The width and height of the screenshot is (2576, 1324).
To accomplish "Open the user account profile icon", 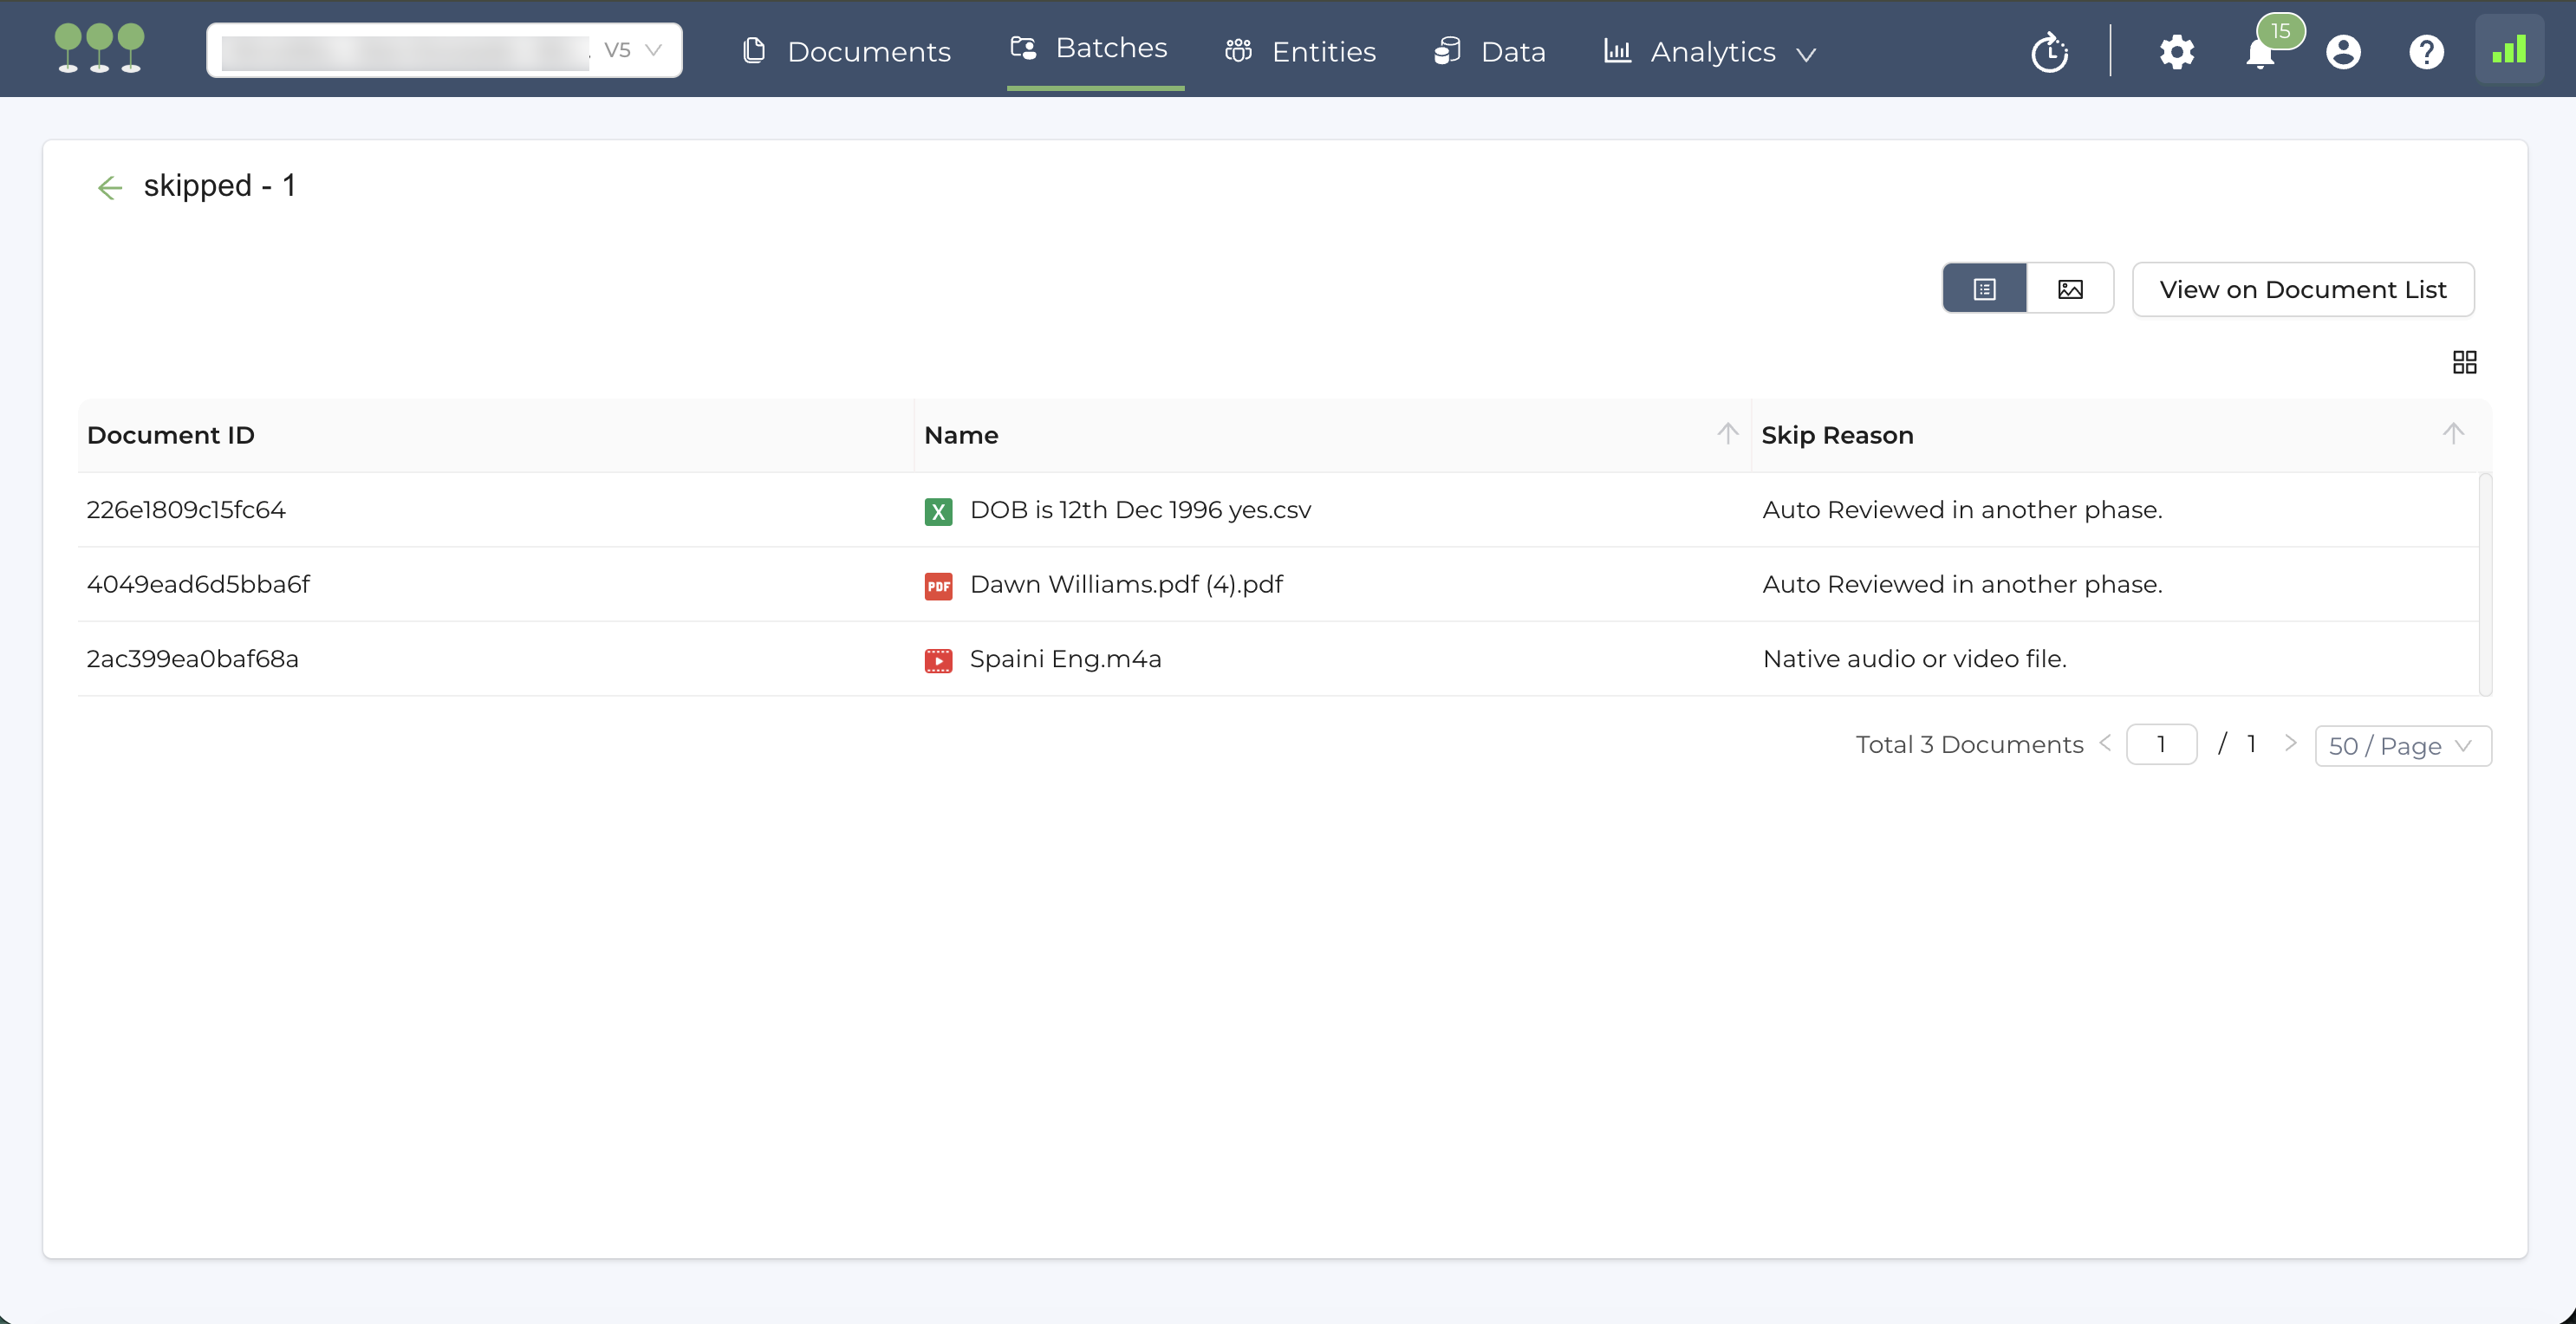I will [2343, 52].
